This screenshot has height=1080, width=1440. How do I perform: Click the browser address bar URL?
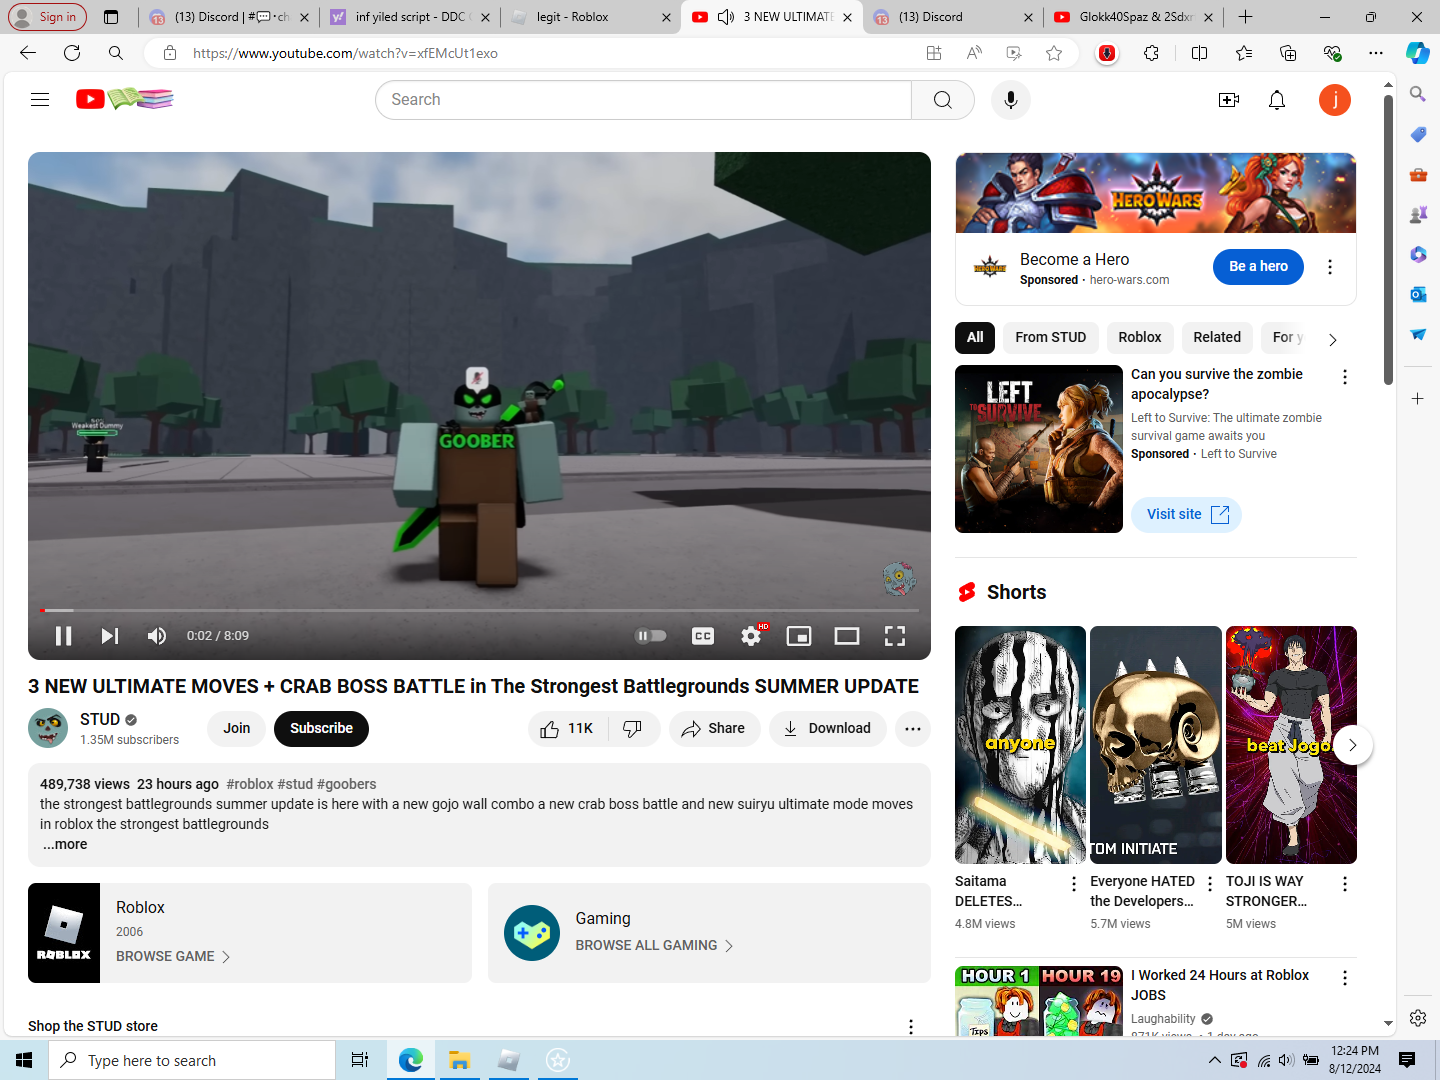click(345, 53)
